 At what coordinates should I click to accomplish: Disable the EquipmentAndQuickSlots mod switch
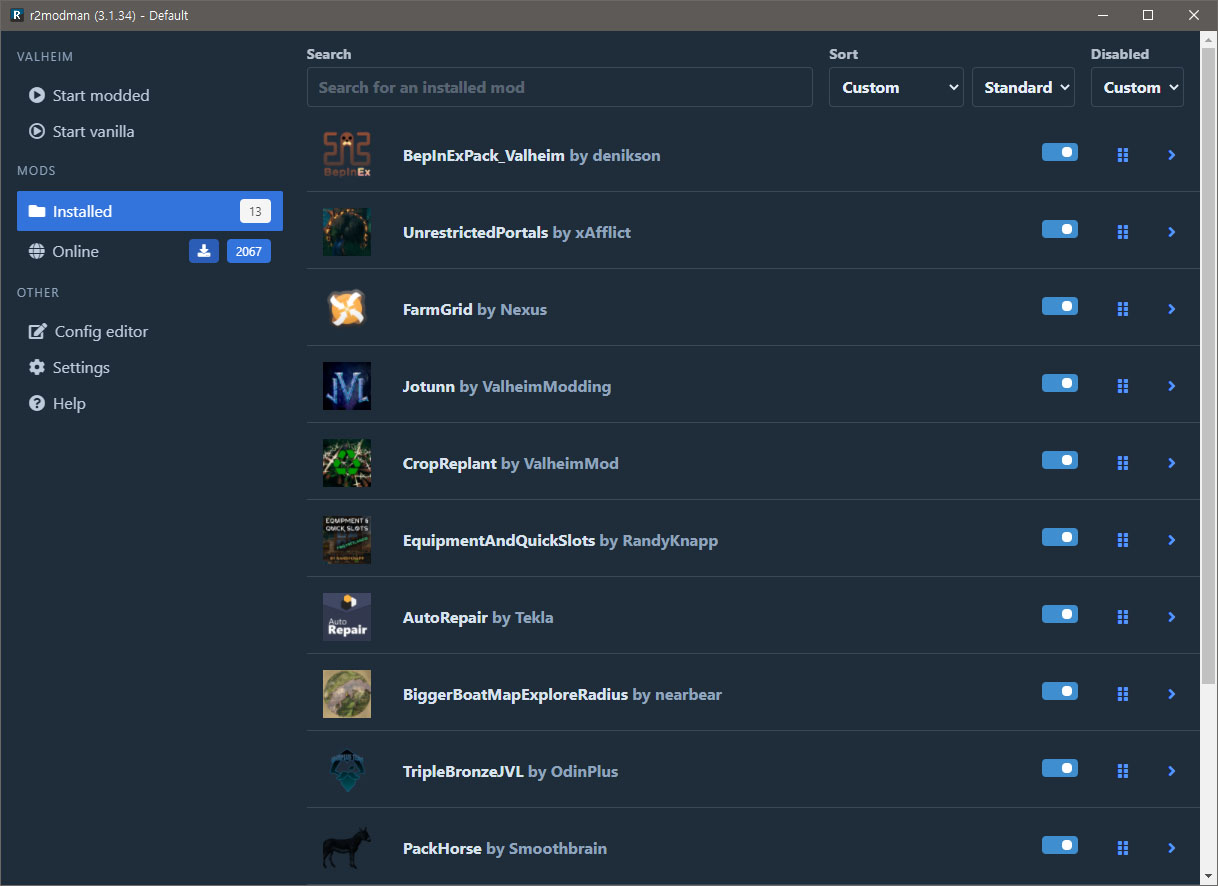click(1060, 537)
